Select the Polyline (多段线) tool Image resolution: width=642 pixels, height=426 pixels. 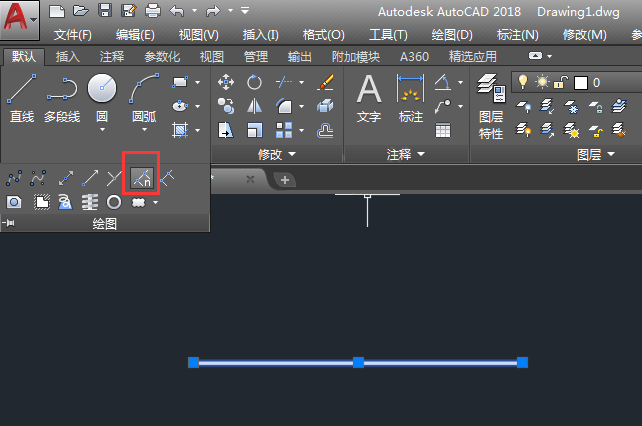(62, 97)
